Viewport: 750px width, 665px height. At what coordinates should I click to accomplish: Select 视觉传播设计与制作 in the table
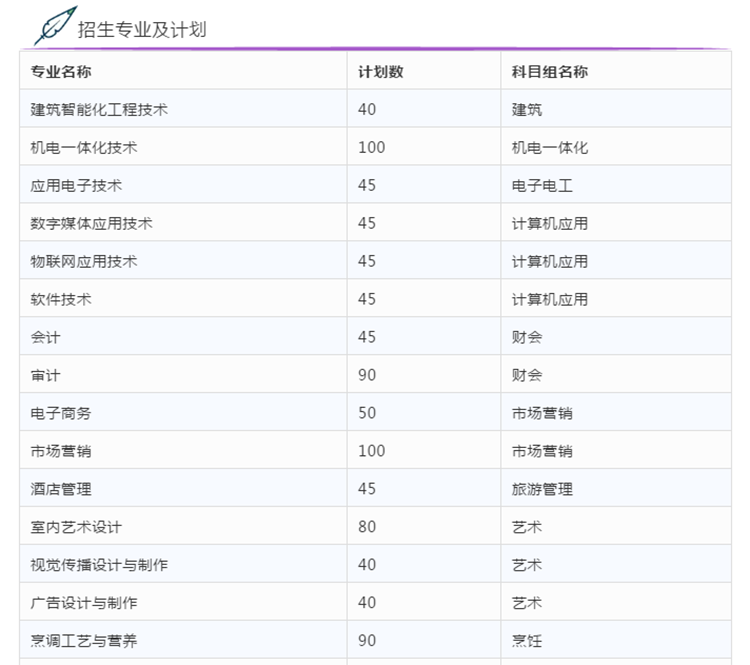[x=99, y=565]
